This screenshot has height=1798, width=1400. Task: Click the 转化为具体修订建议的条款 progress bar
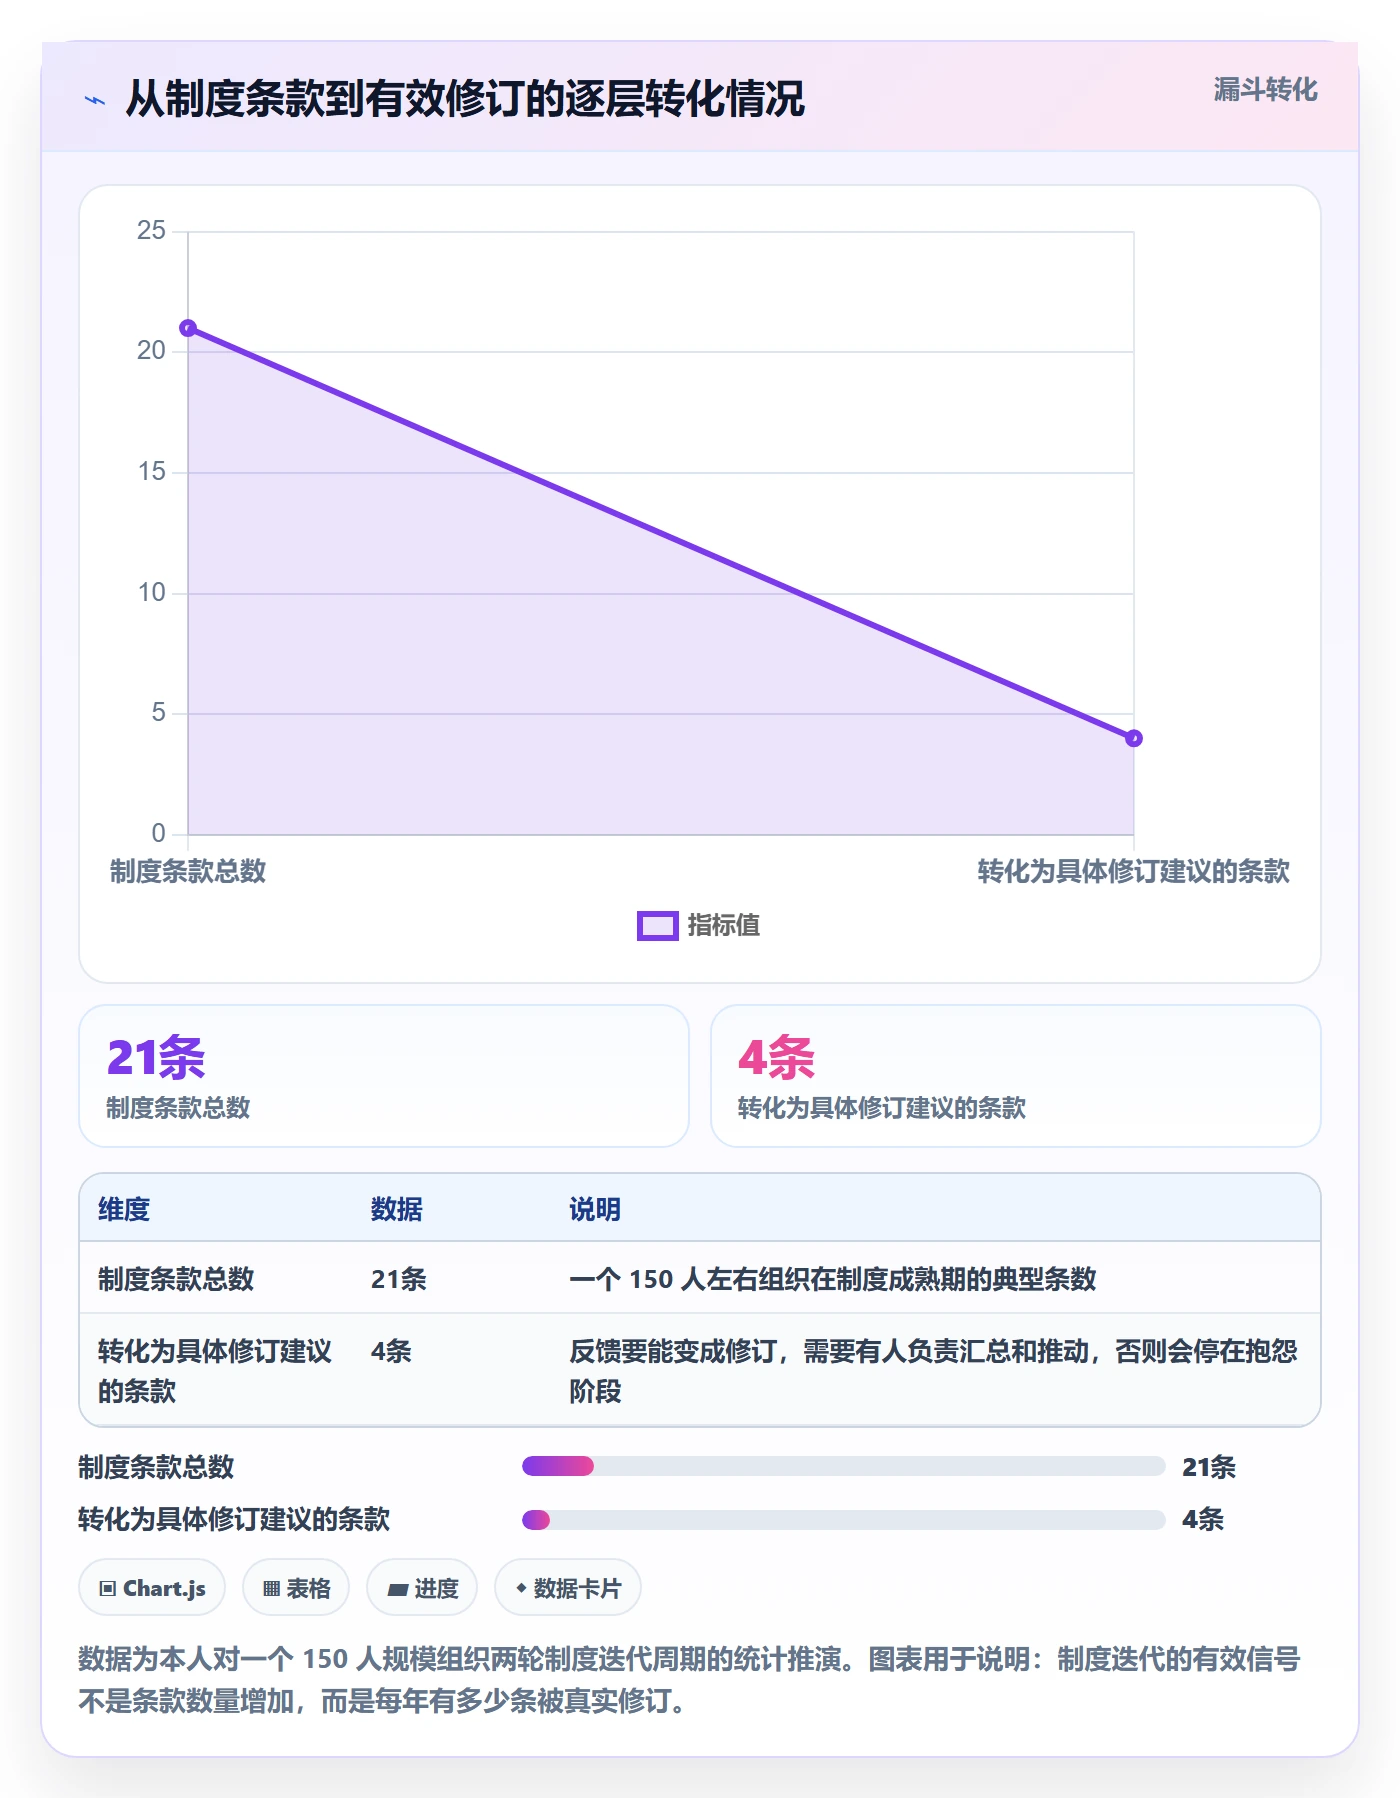tap(843, 1519)
